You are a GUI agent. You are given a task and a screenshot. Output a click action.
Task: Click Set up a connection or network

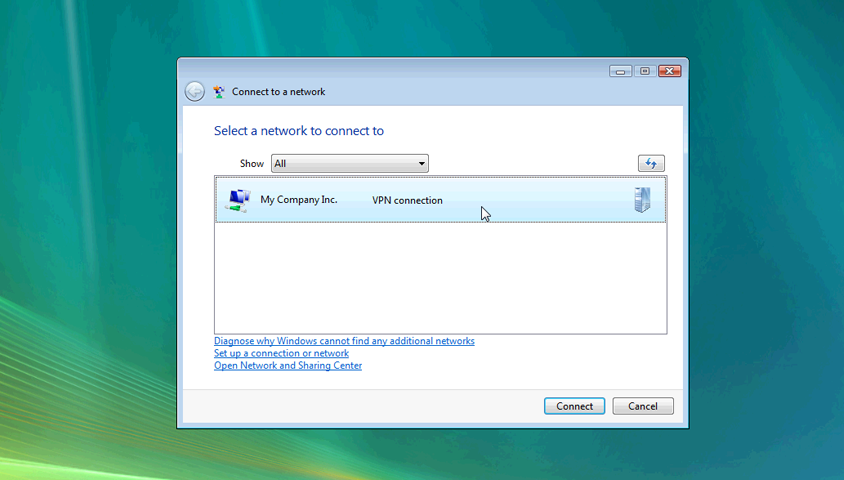(x=281, y=353)
